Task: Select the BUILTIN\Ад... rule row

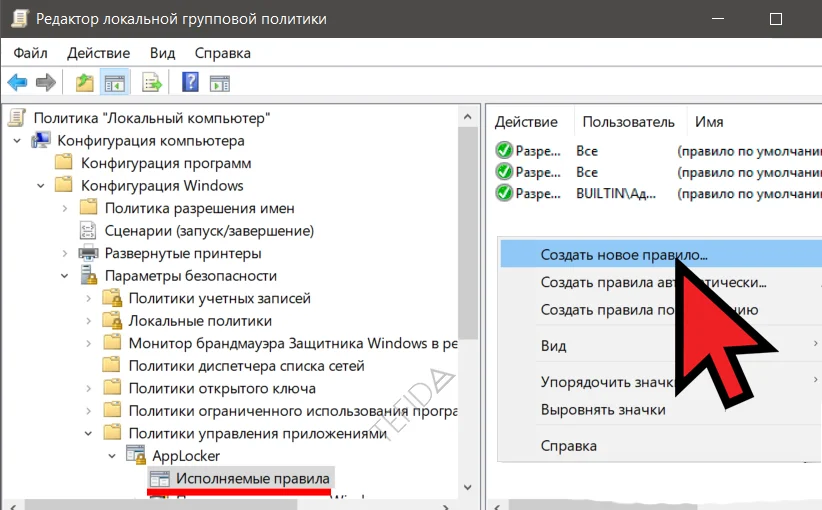Action: point(658,193)
